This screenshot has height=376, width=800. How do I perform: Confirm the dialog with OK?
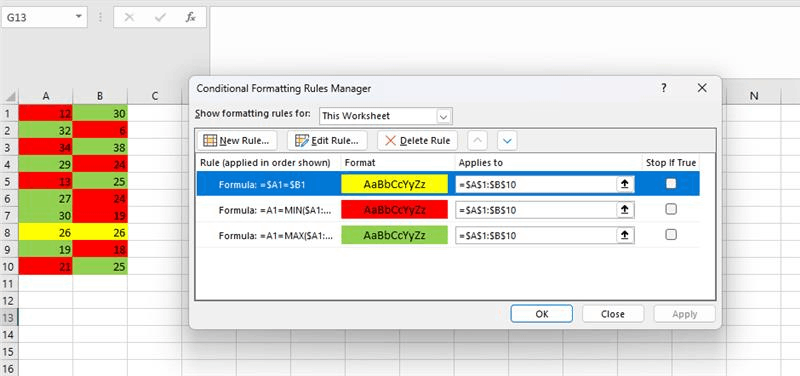tap(541, 314)
